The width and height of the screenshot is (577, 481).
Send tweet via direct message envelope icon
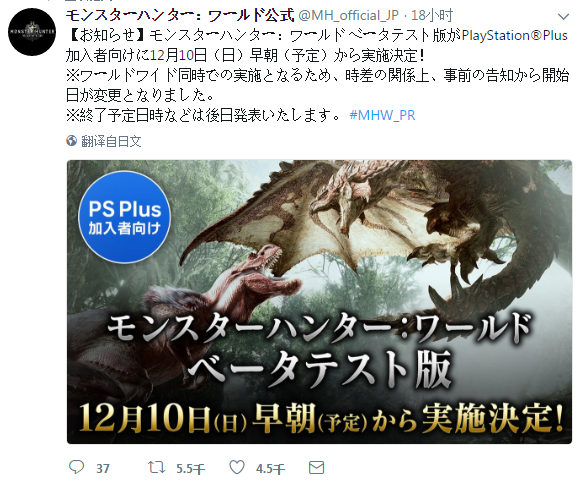316,467
